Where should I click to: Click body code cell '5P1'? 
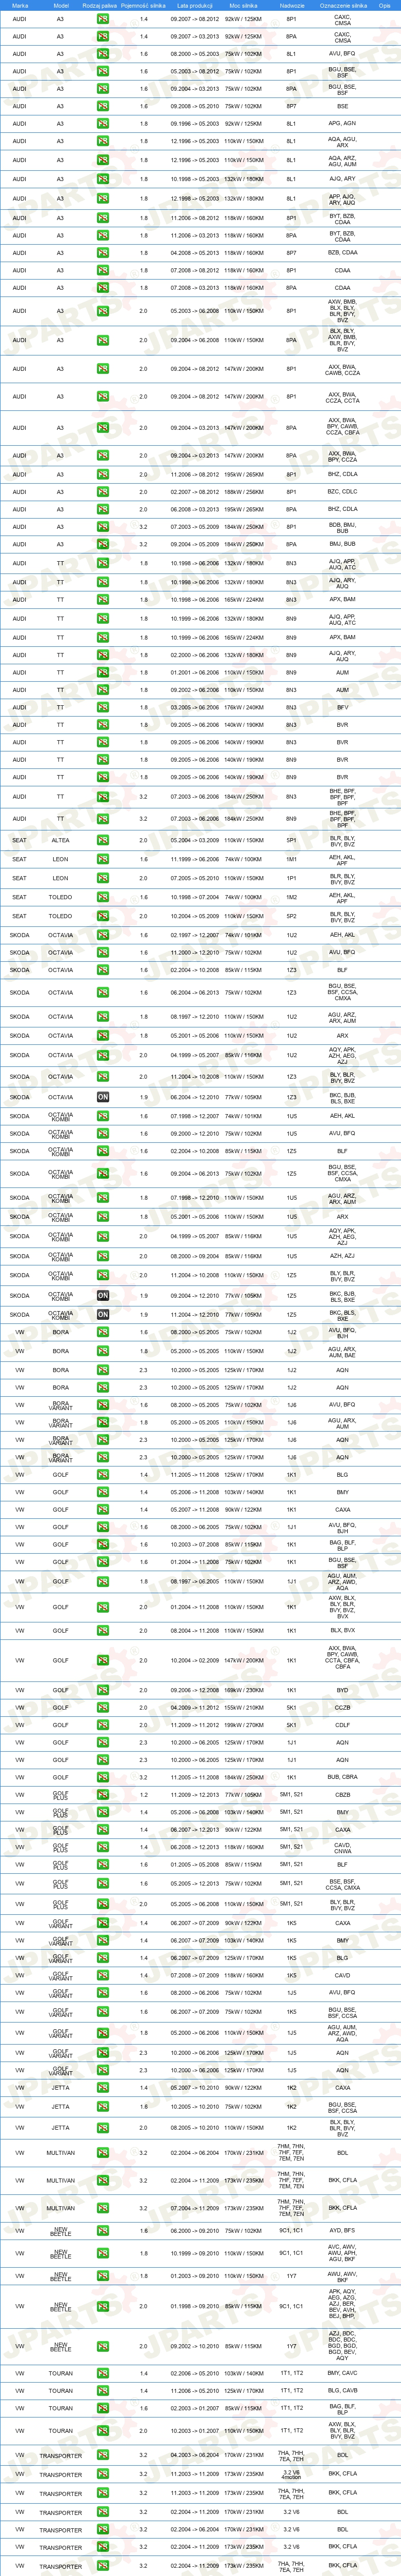click(292, 840)
